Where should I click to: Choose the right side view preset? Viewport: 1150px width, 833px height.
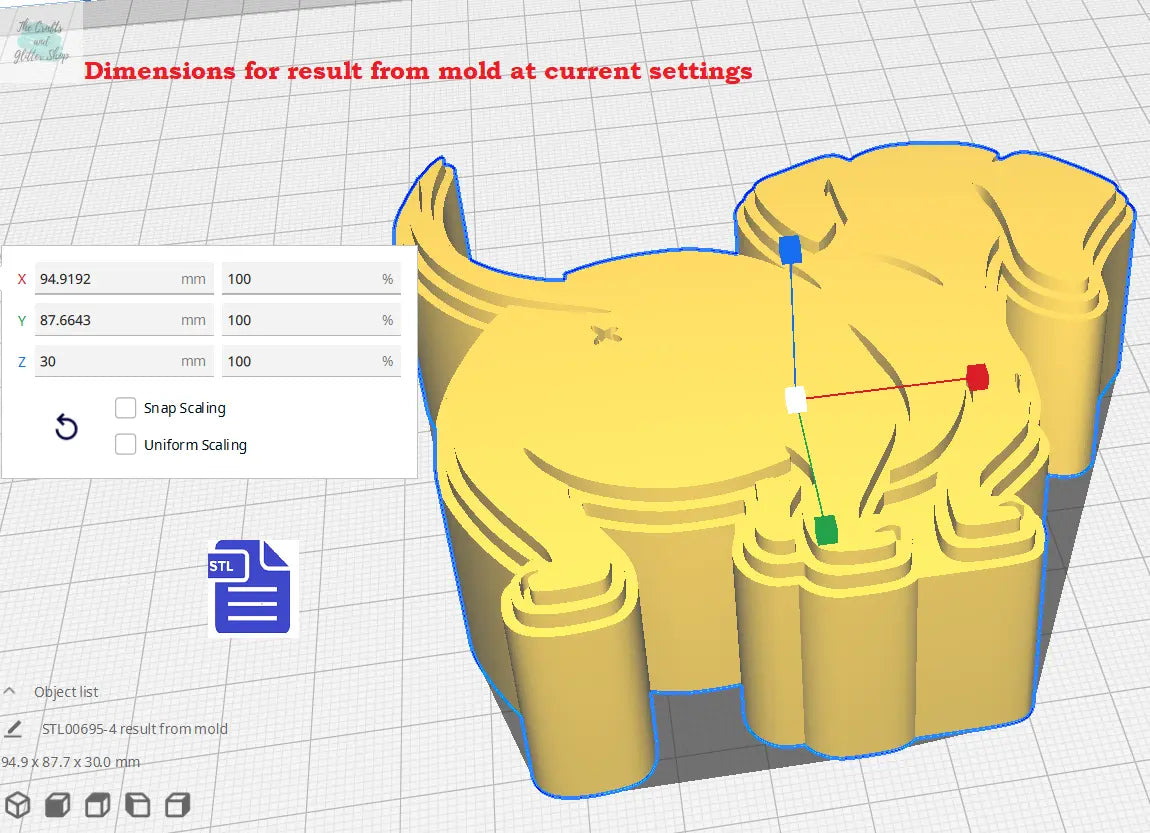coord(177,803)
